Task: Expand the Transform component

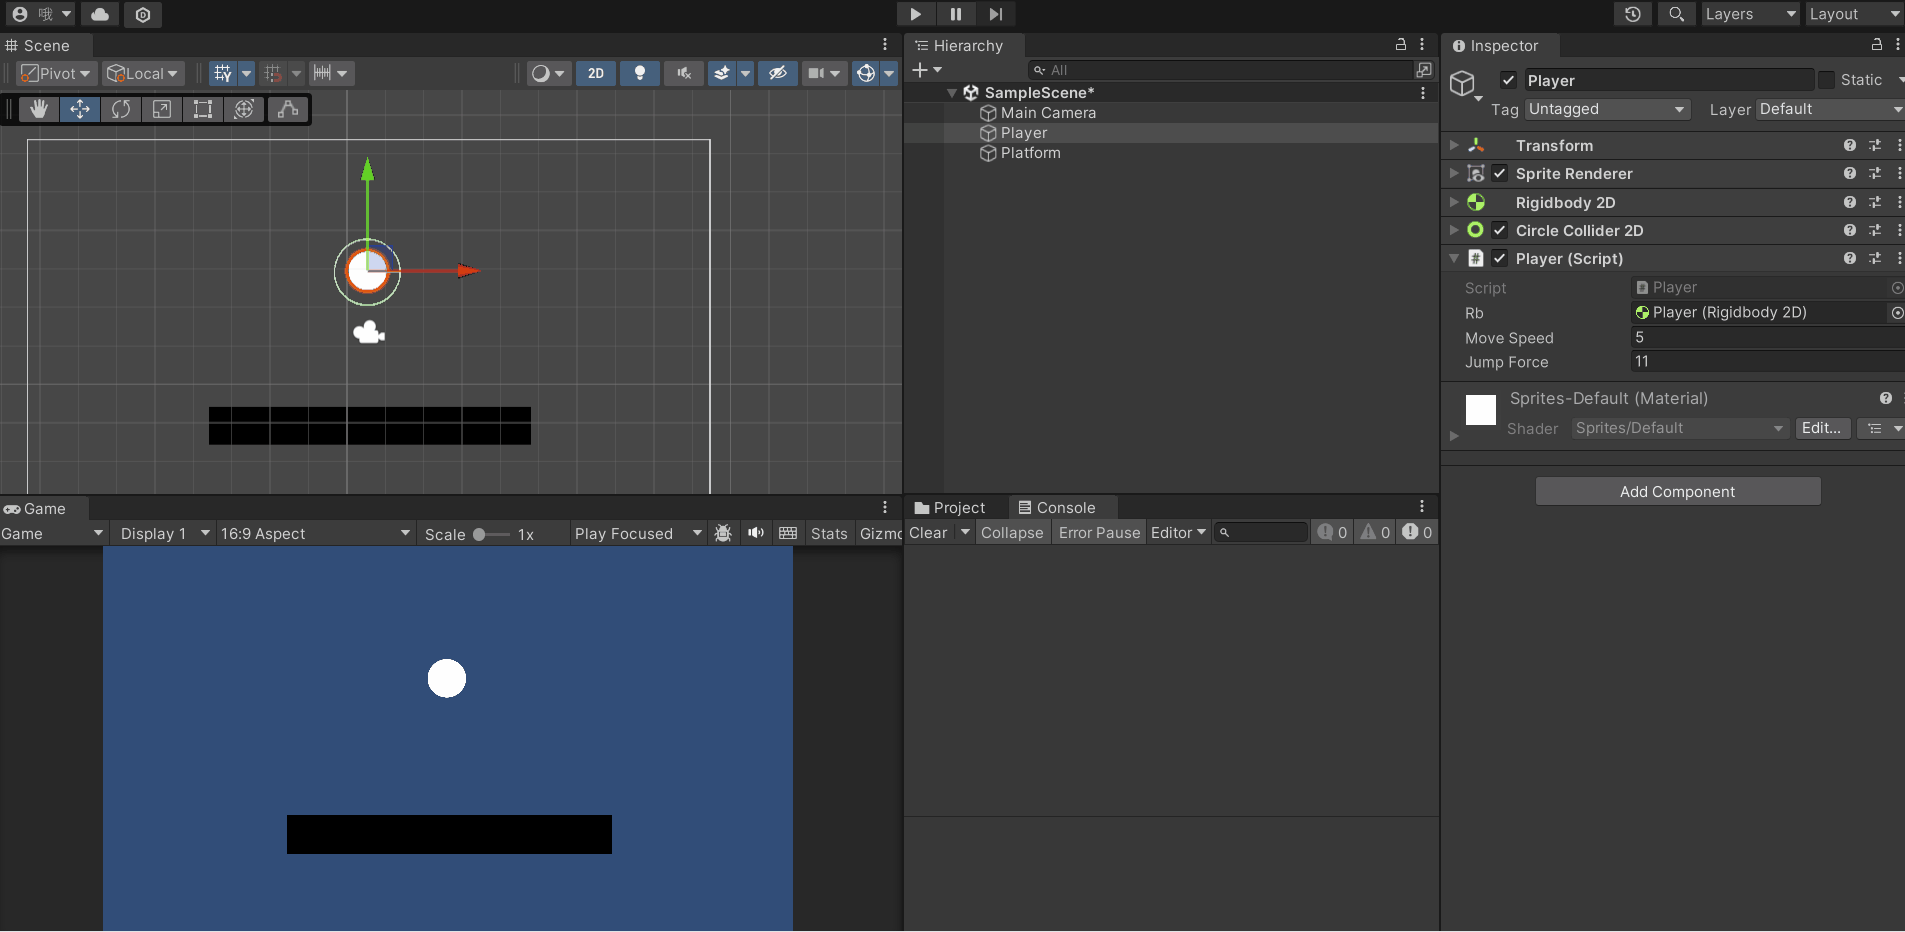Action: click(x=1454, y=145)
